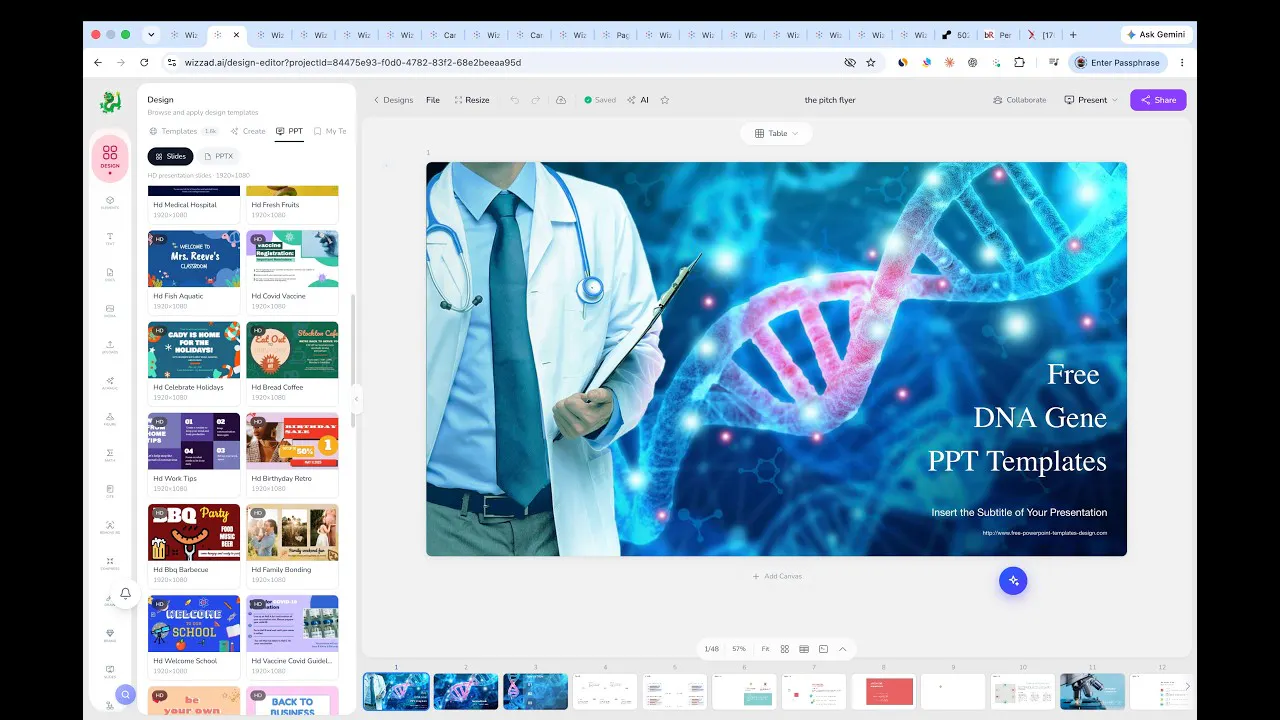The image size is (1280, 720).
Task: Click Add Canvas below the slide
Action: point(777,576)
